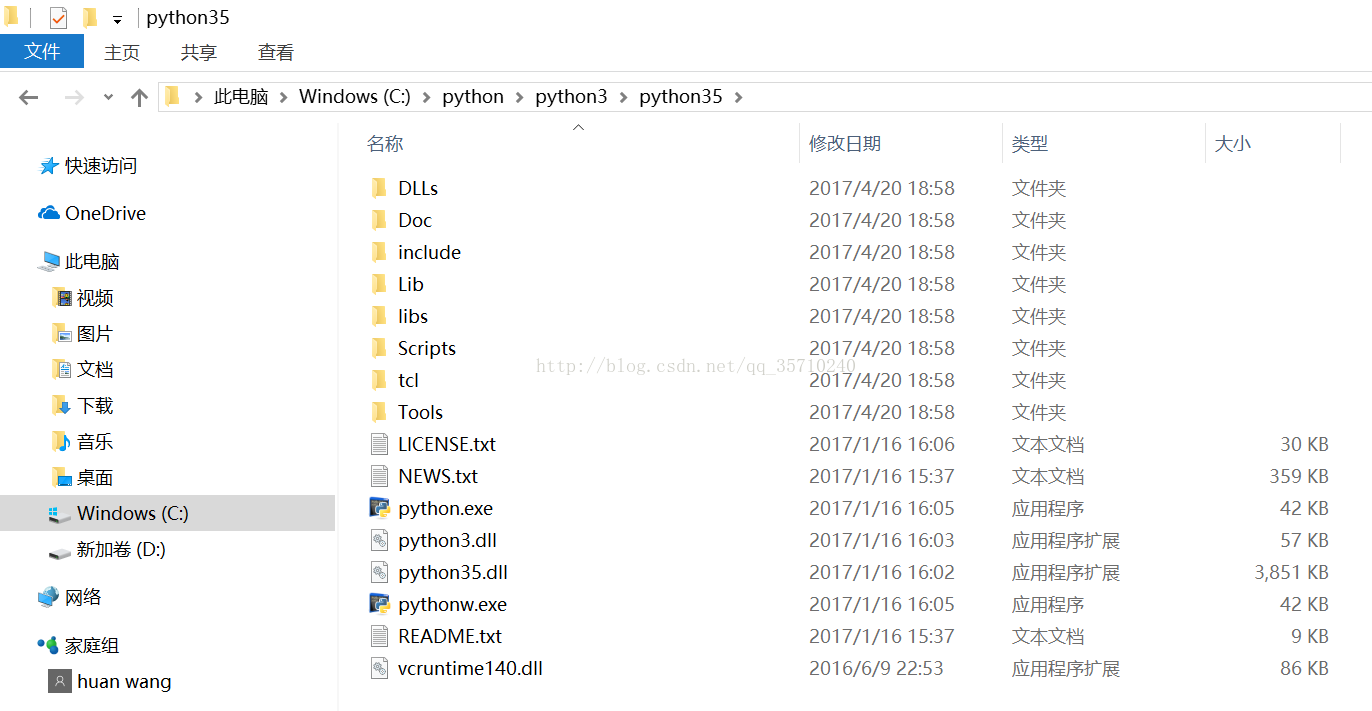Image resolution: width=1372 pixels, height=711 pixels.
Task: Expand chevron after Windows (C:) in path
Action: (426, 97)
